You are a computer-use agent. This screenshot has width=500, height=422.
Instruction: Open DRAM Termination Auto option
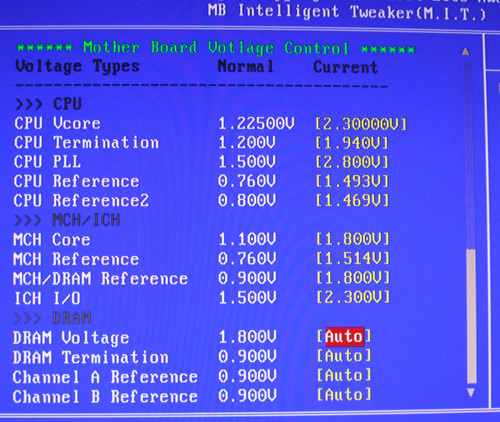[x=344, y=356]
